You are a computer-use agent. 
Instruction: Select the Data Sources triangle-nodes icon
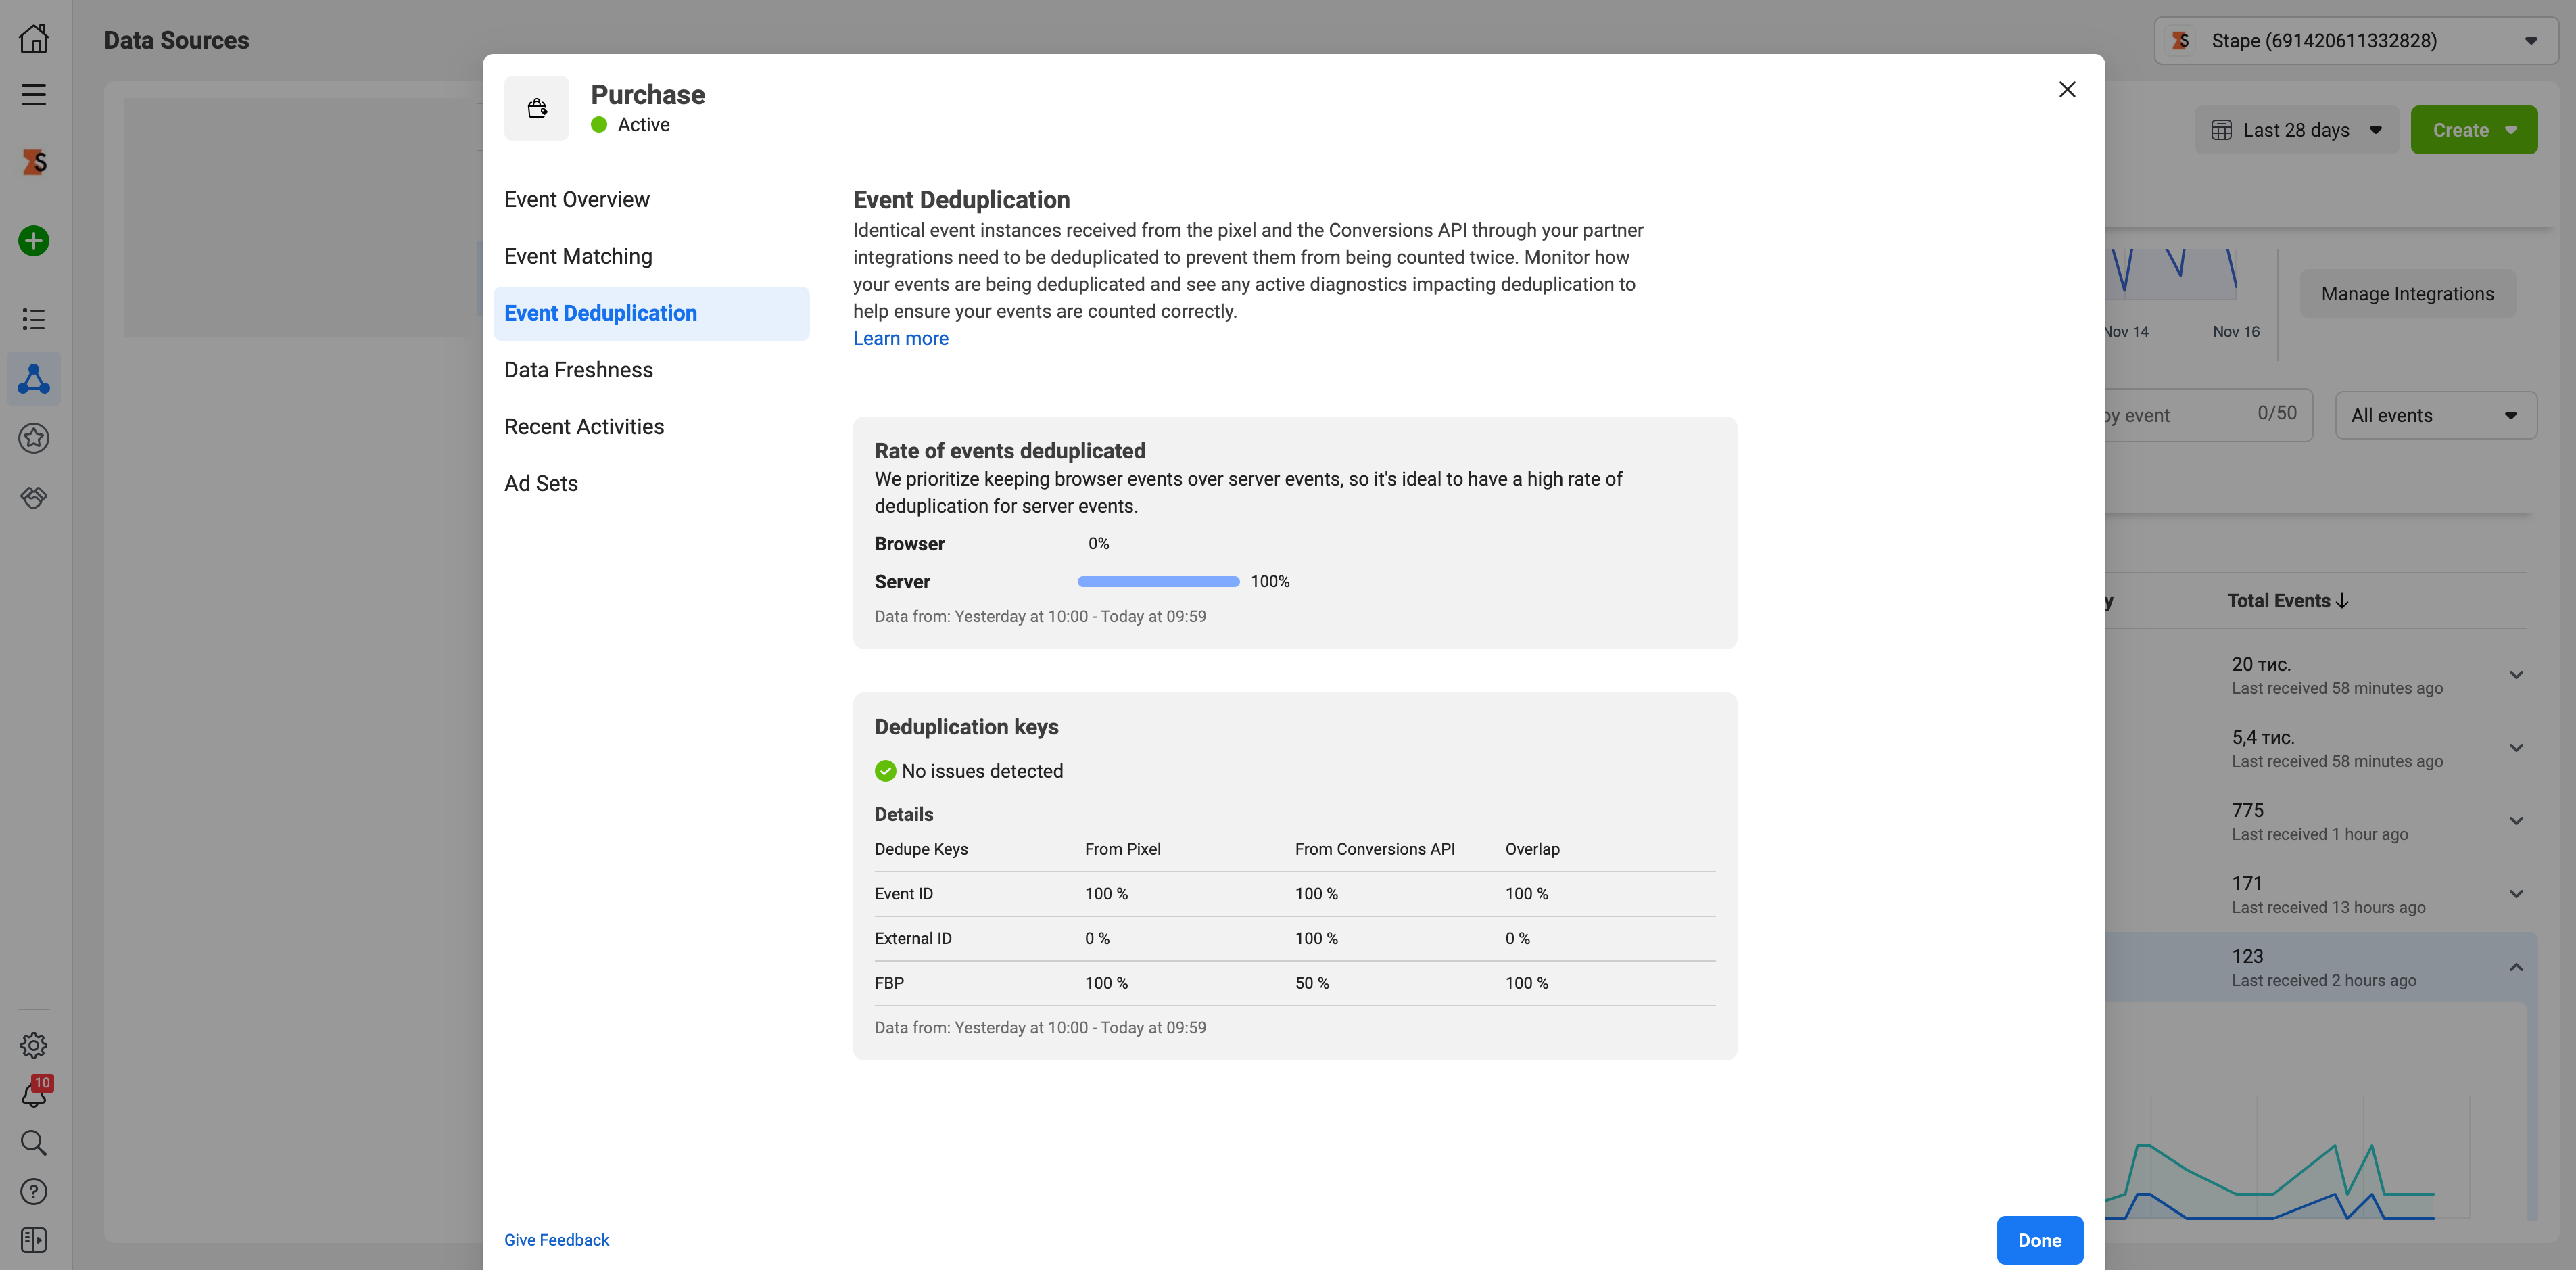point(34,379)
